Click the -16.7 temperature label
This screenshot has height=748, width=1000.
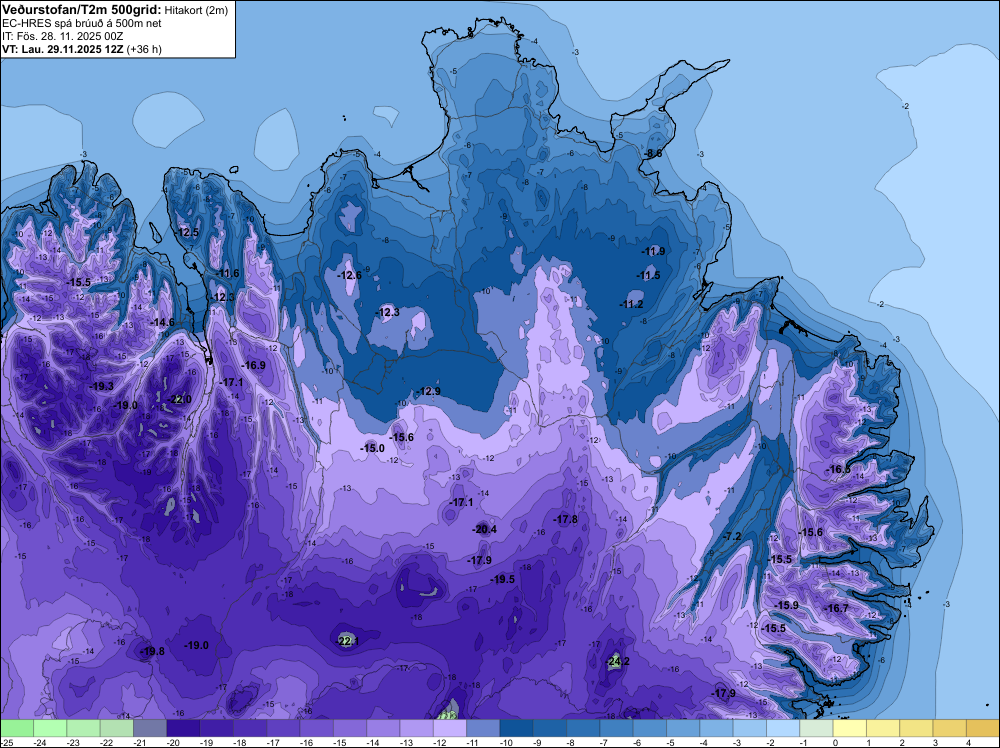[x=837, y=608]
